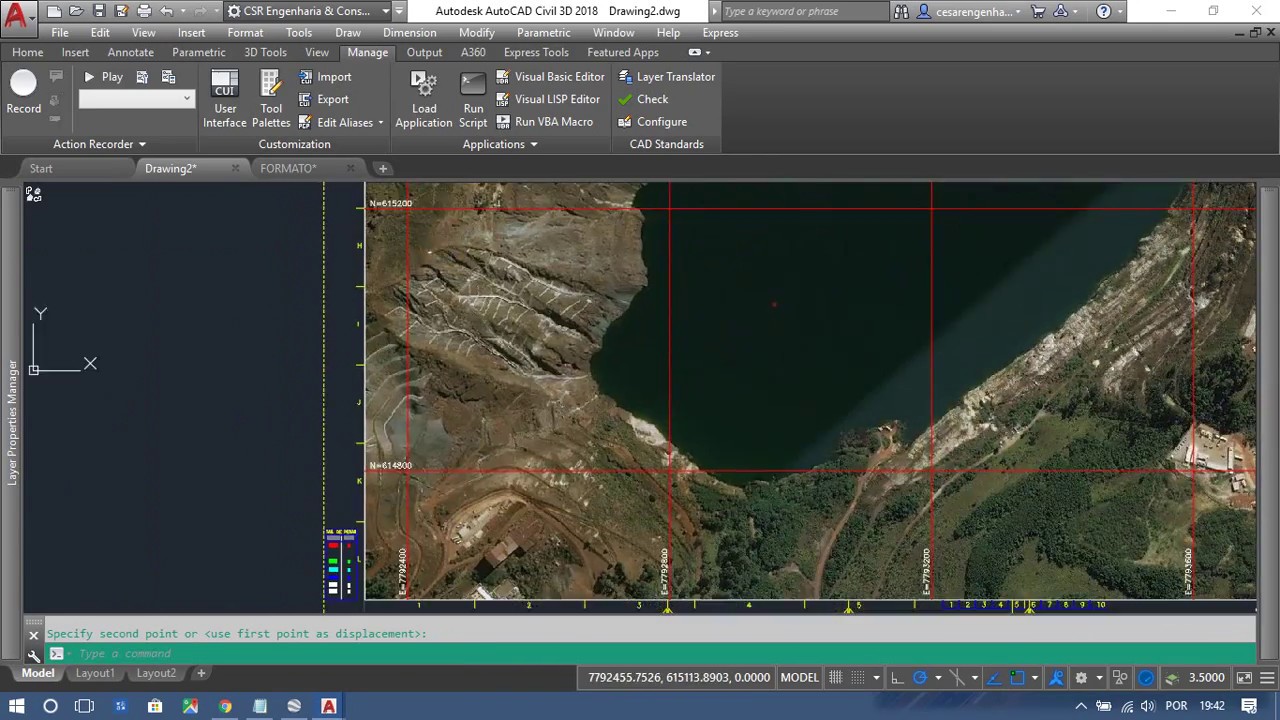Open the Dimension menu
This screenshot has height=720, width=1280.
409,33
